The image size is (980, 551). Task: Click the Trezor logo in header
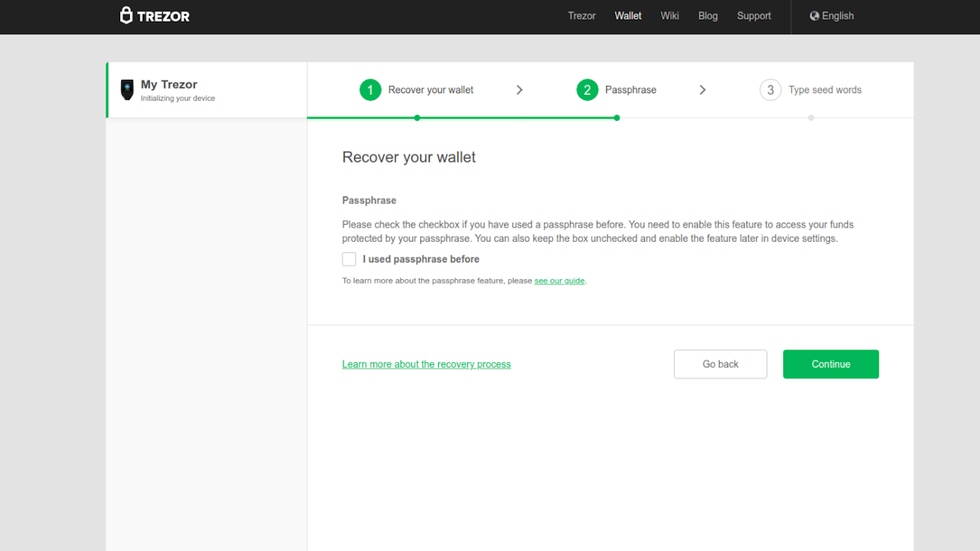coord(155,16)
